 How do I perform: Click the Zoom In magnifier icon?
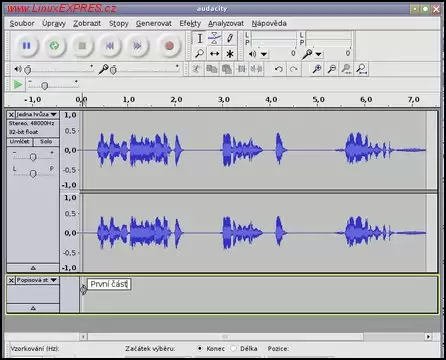pos(317,69)
